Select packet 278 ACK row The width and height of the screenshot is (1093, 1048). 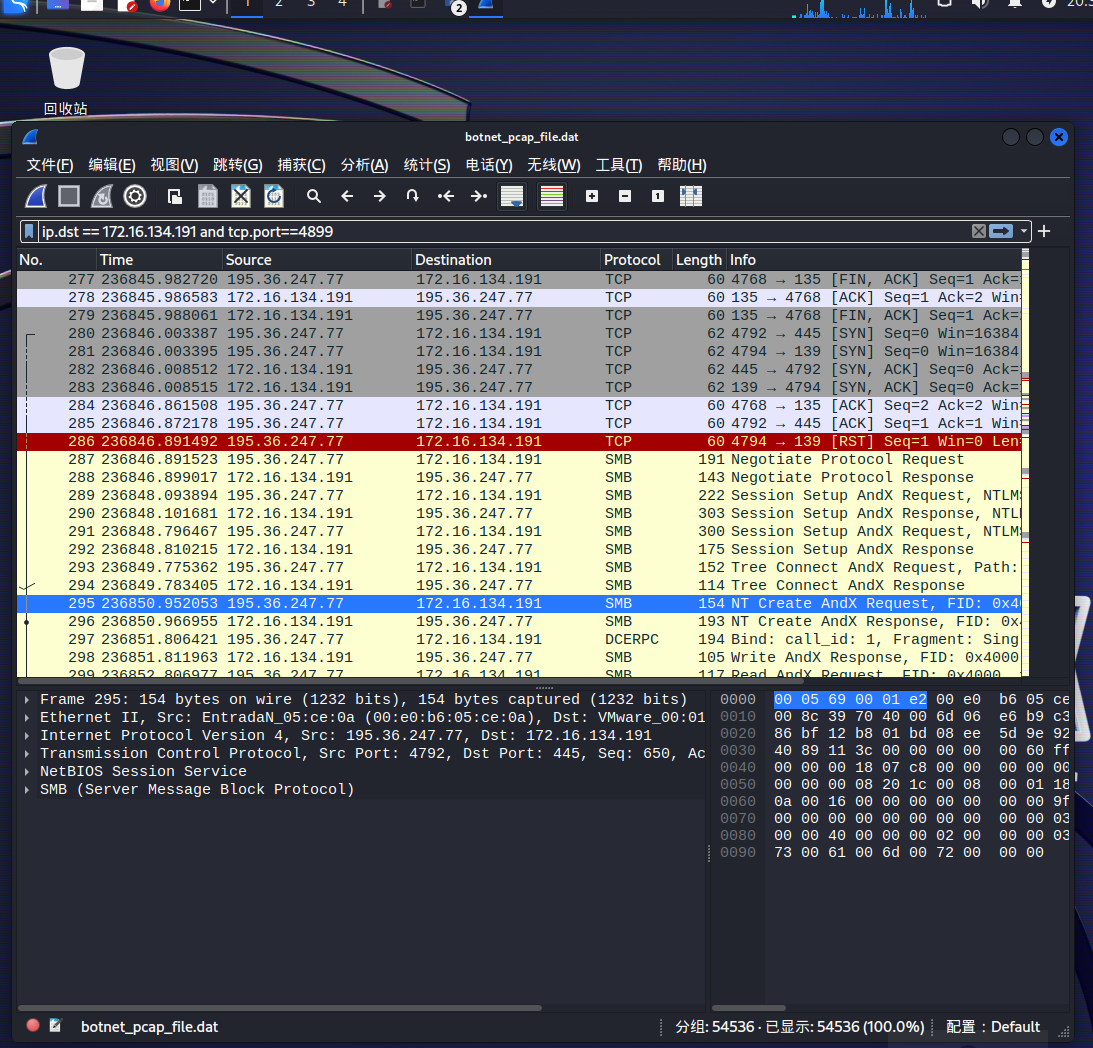point(519,298)
